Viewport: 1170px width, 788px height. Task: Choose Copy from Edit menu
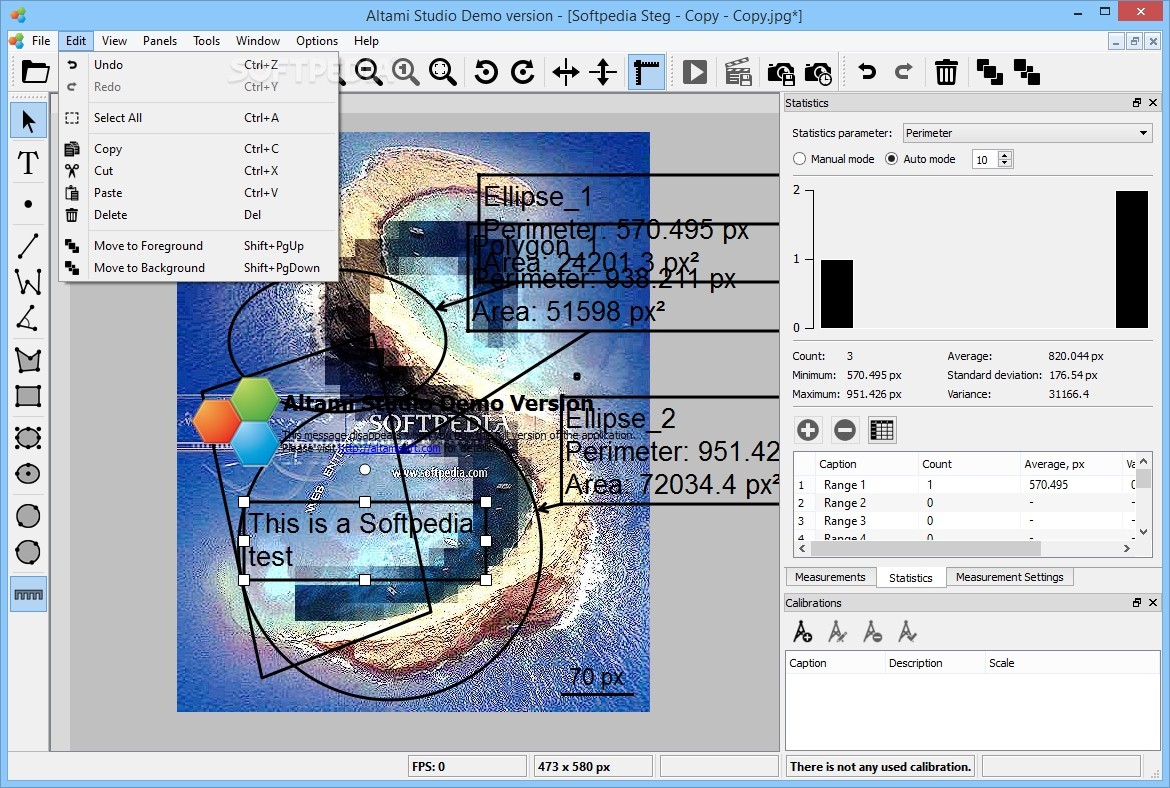click(x=198, y=149)
